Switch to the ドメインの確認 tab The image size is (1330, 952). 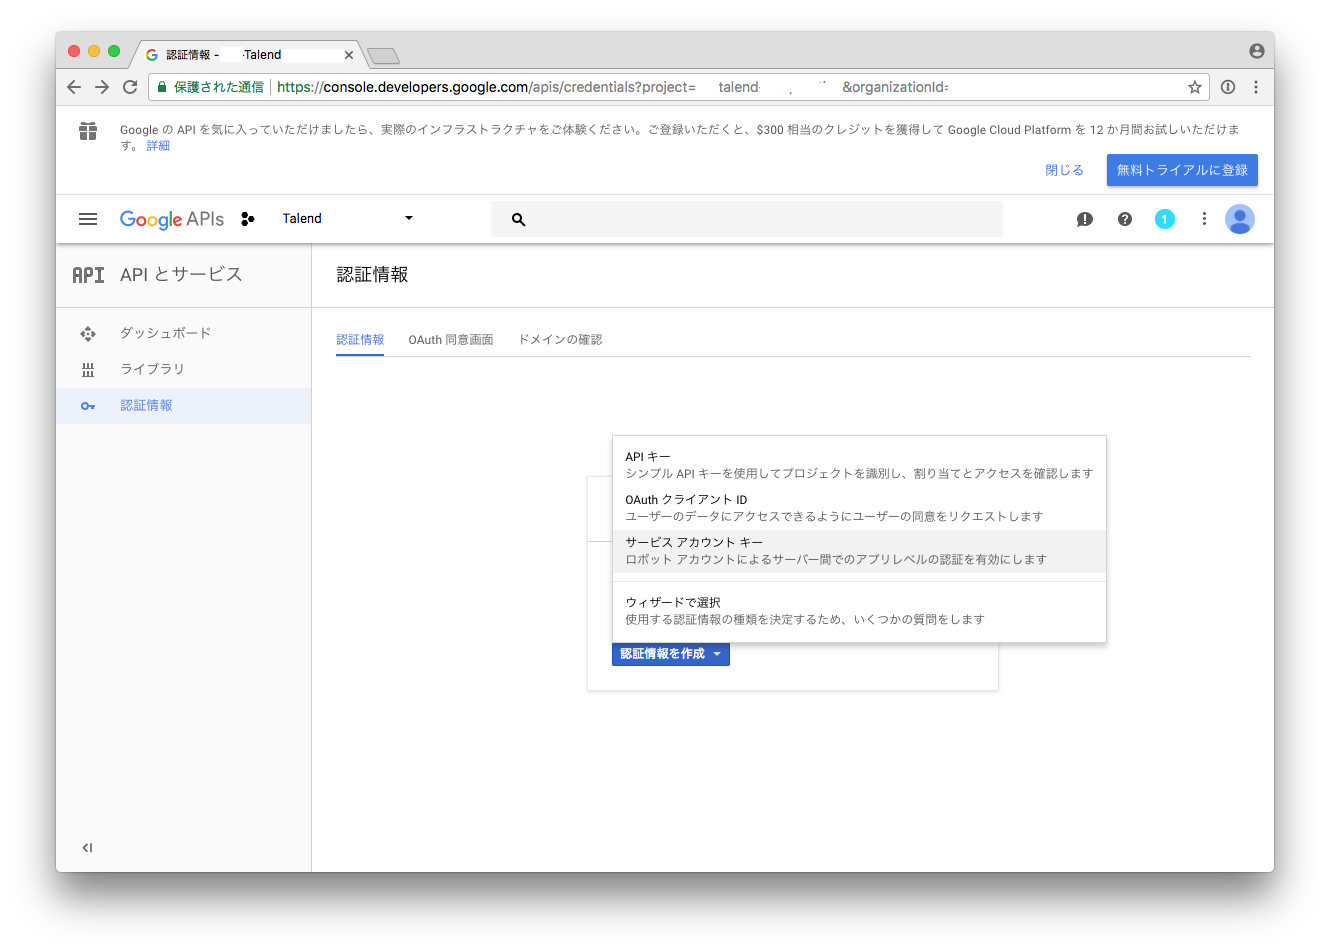pyautogui.click(x=558, y=339)
